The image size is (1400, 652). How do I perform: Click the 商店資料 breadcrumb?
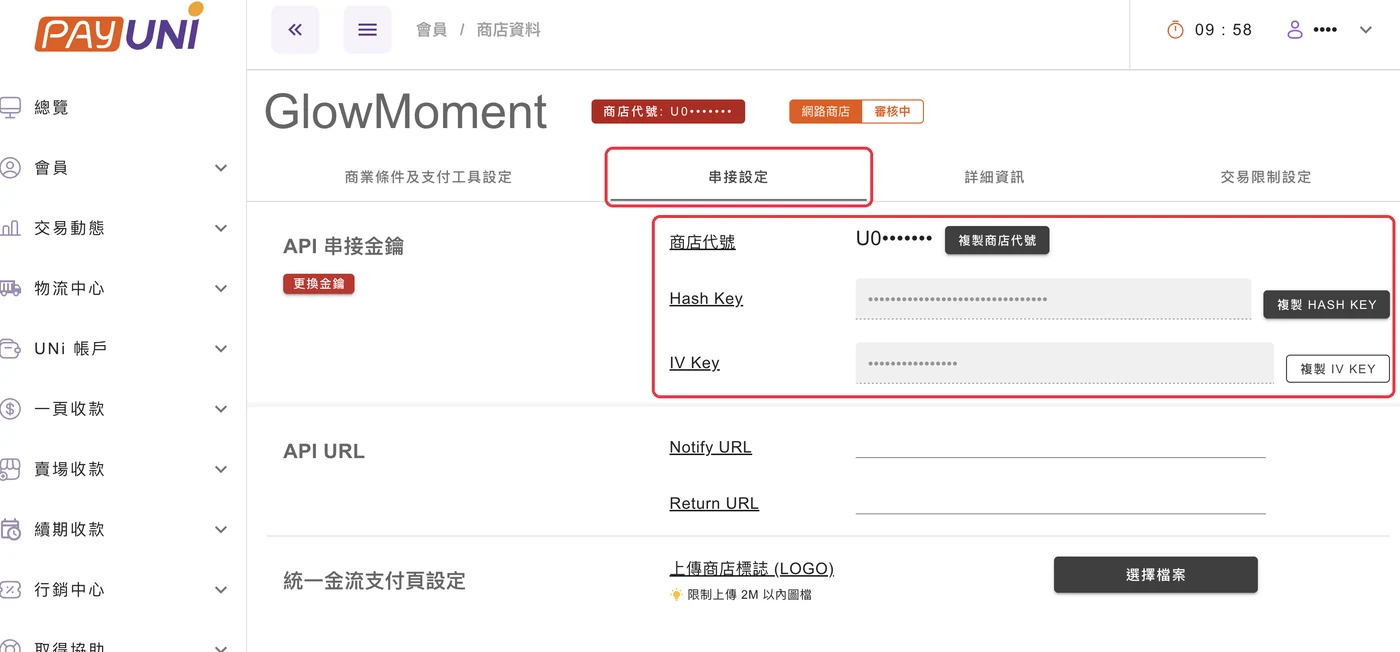point(509,30)
